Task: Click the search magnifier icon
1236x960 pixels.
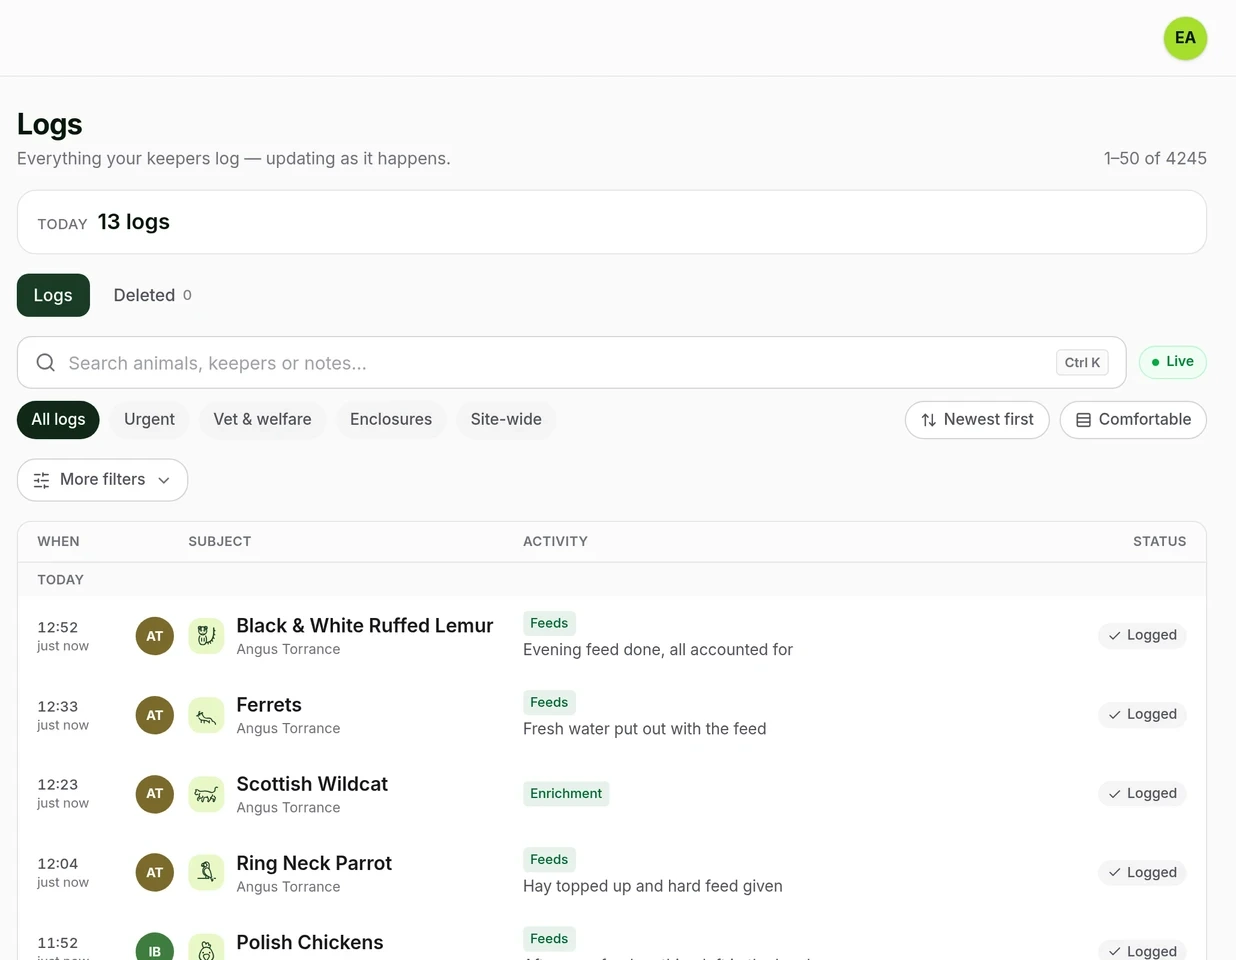Action: coord(46,362)
